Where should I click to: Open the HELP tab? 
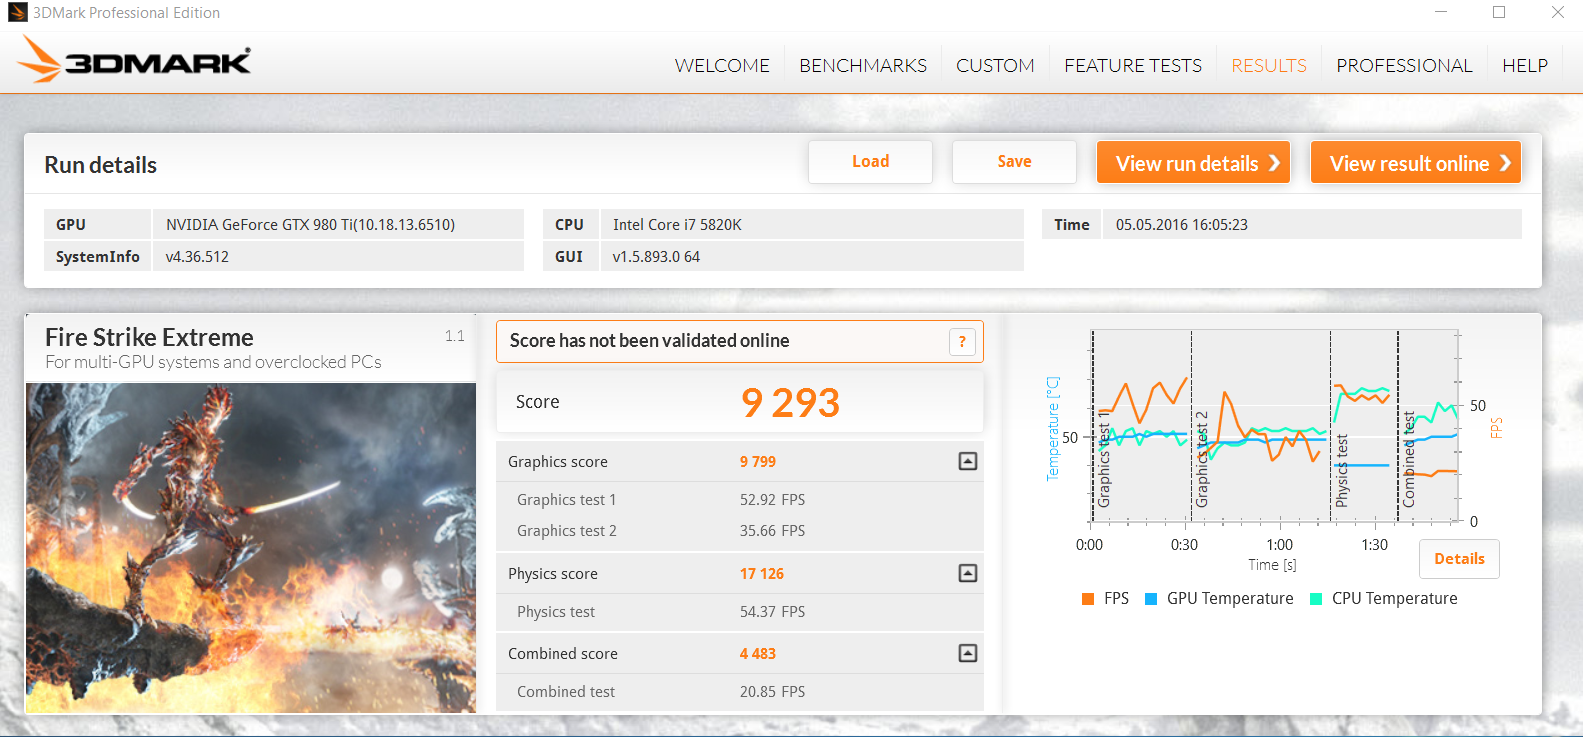point(1525,65)
